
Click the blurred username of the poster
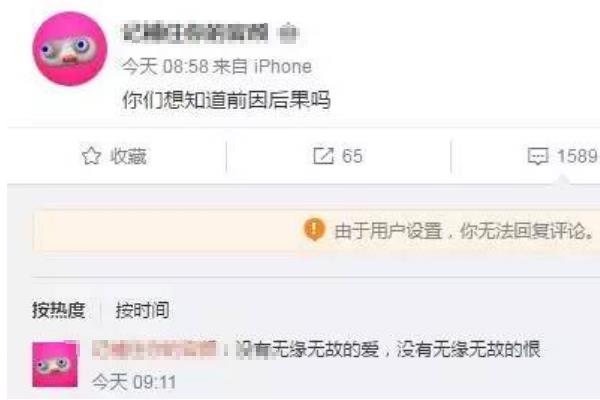pos(194,33)
